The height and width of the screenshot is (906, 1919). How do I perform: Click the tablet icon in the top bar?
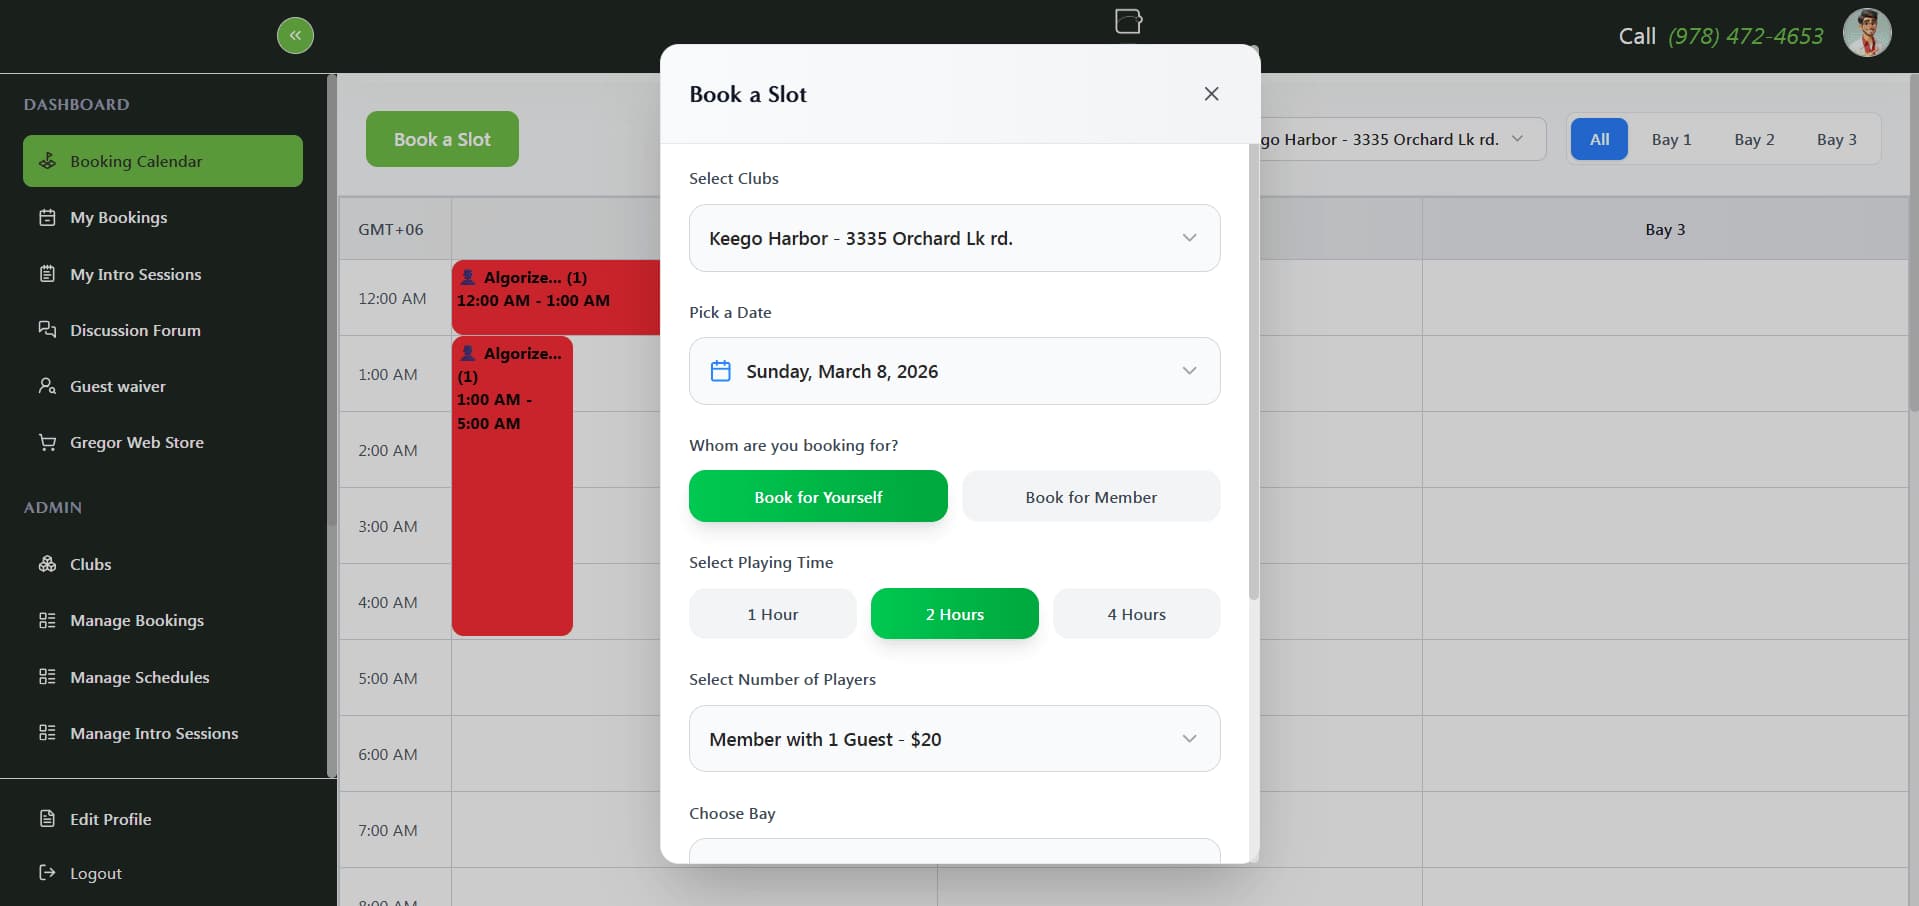click(1129, 20)
